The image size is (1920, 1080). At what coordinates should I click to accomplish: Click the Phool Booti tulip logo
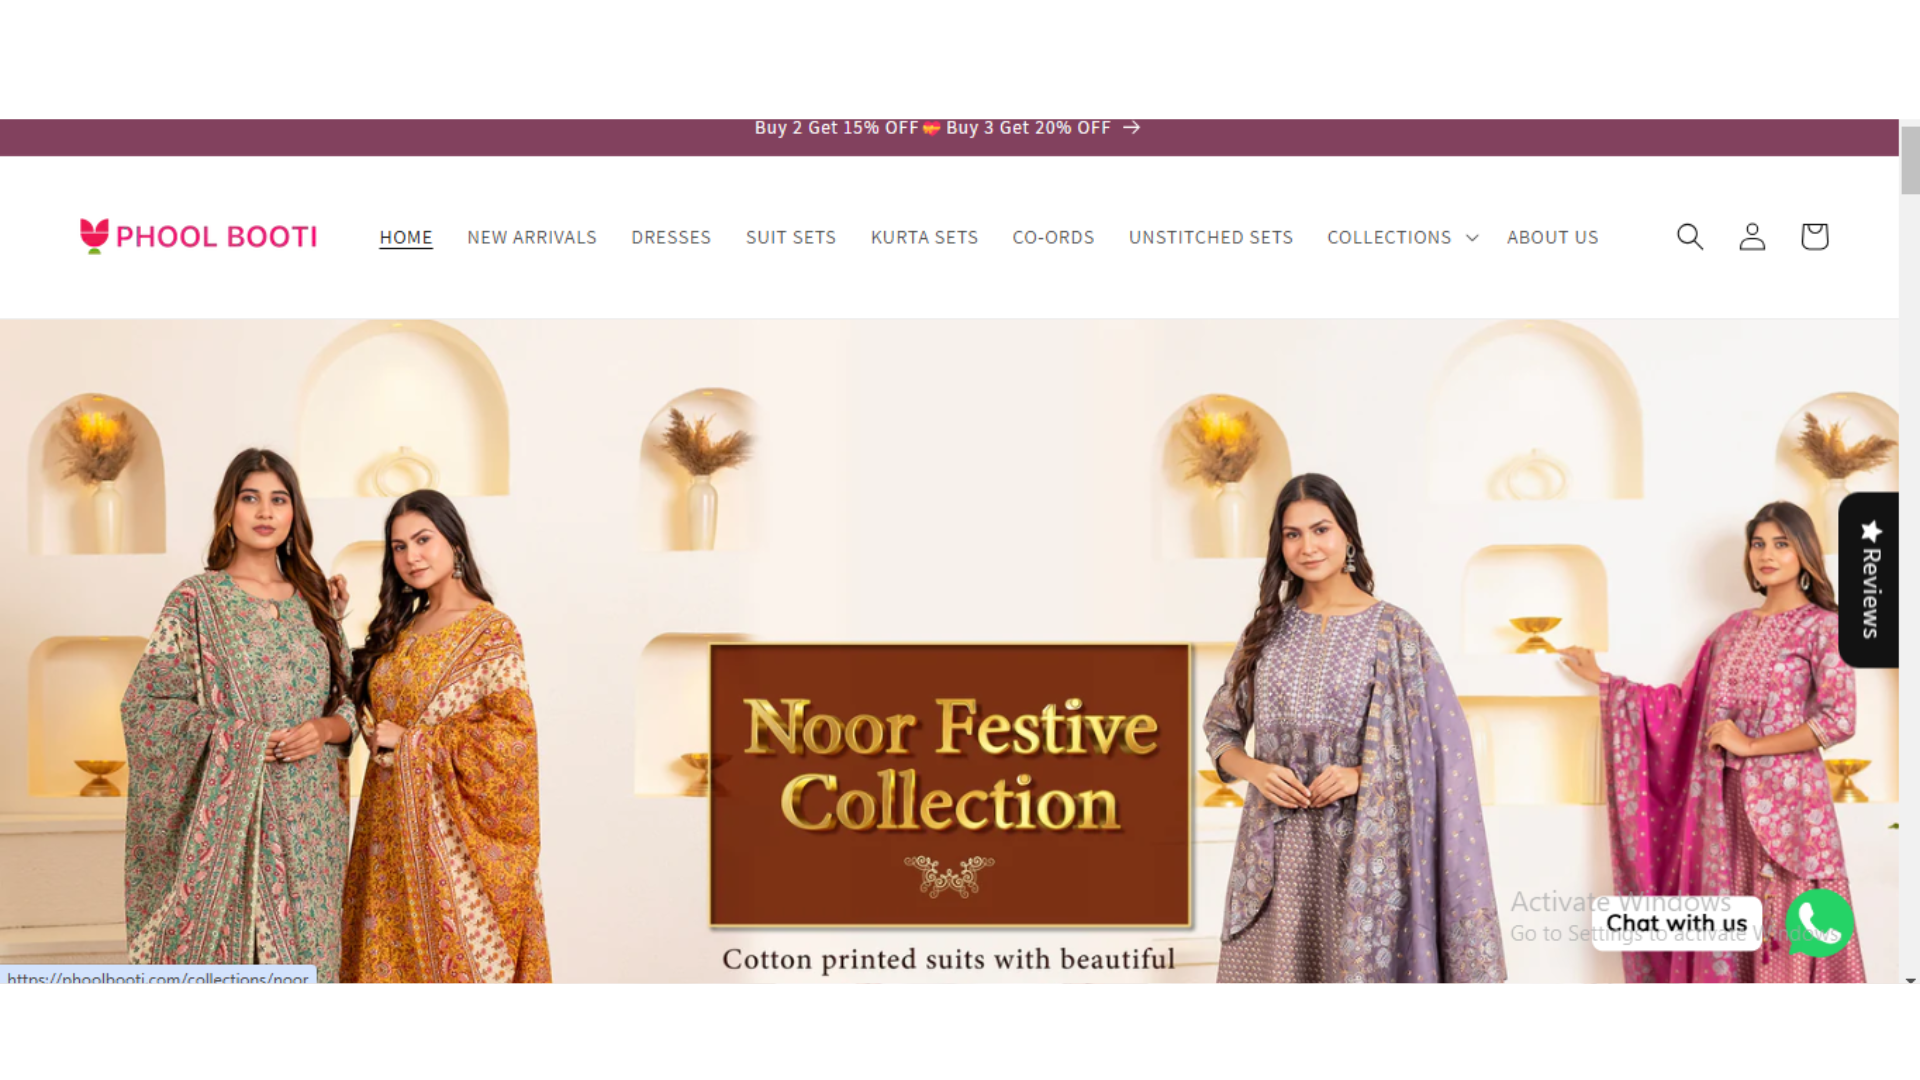(94, 236)
